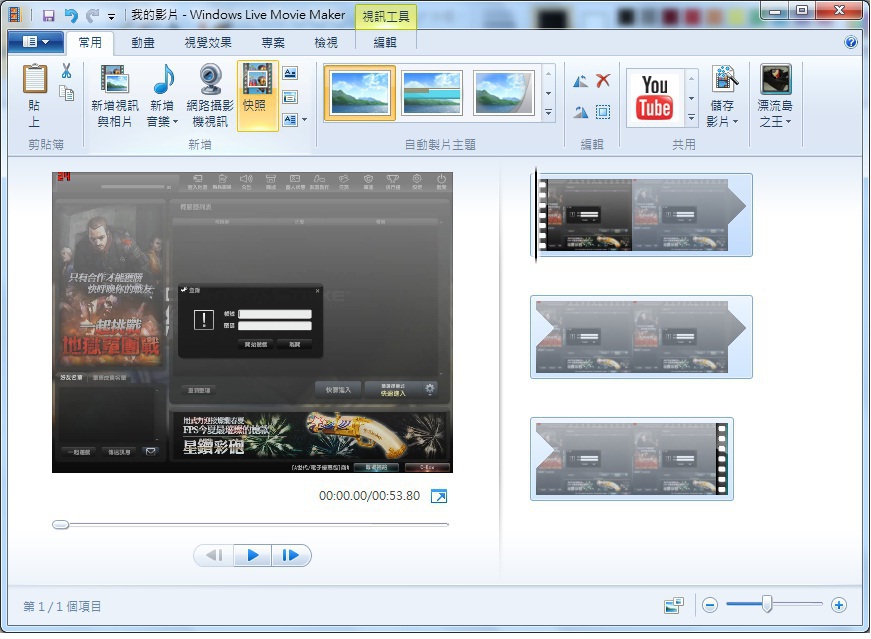
Task: Open the Quick Access Toolbar customize dropdown
Action: pos(112,17)
